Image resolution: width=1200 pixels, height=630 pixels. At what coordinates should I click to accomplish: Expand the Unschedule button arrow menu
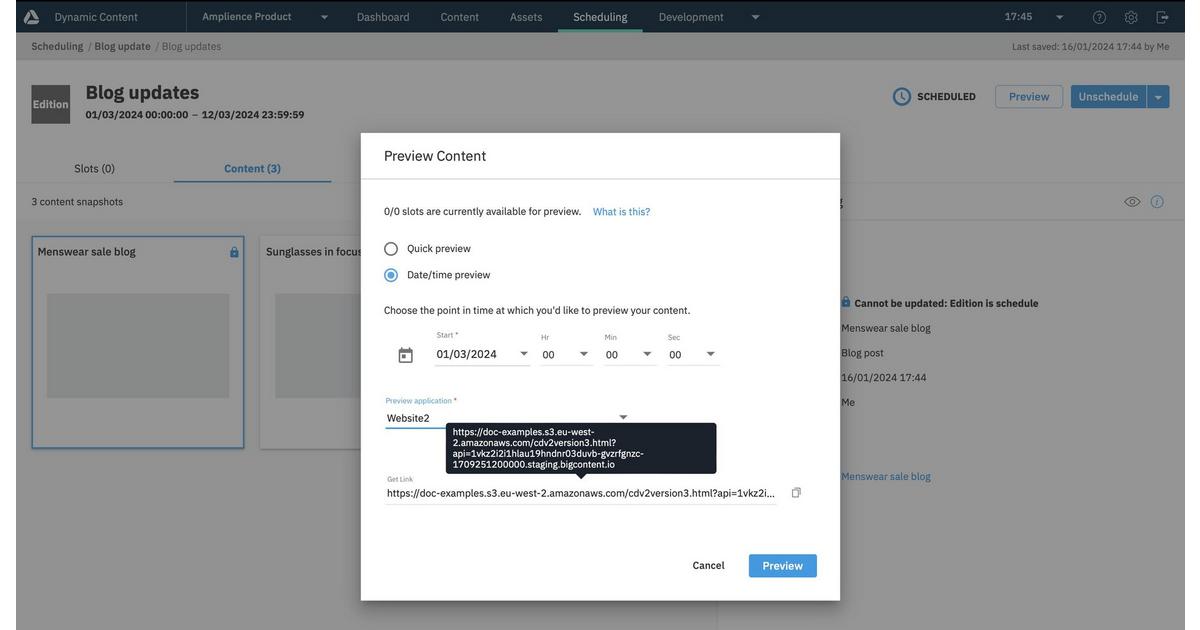(x=1158, y=97)
